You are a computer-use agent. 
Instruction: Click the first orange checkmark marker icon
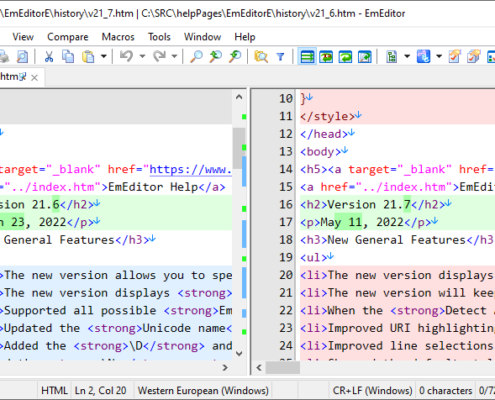(x=454, y=56)
